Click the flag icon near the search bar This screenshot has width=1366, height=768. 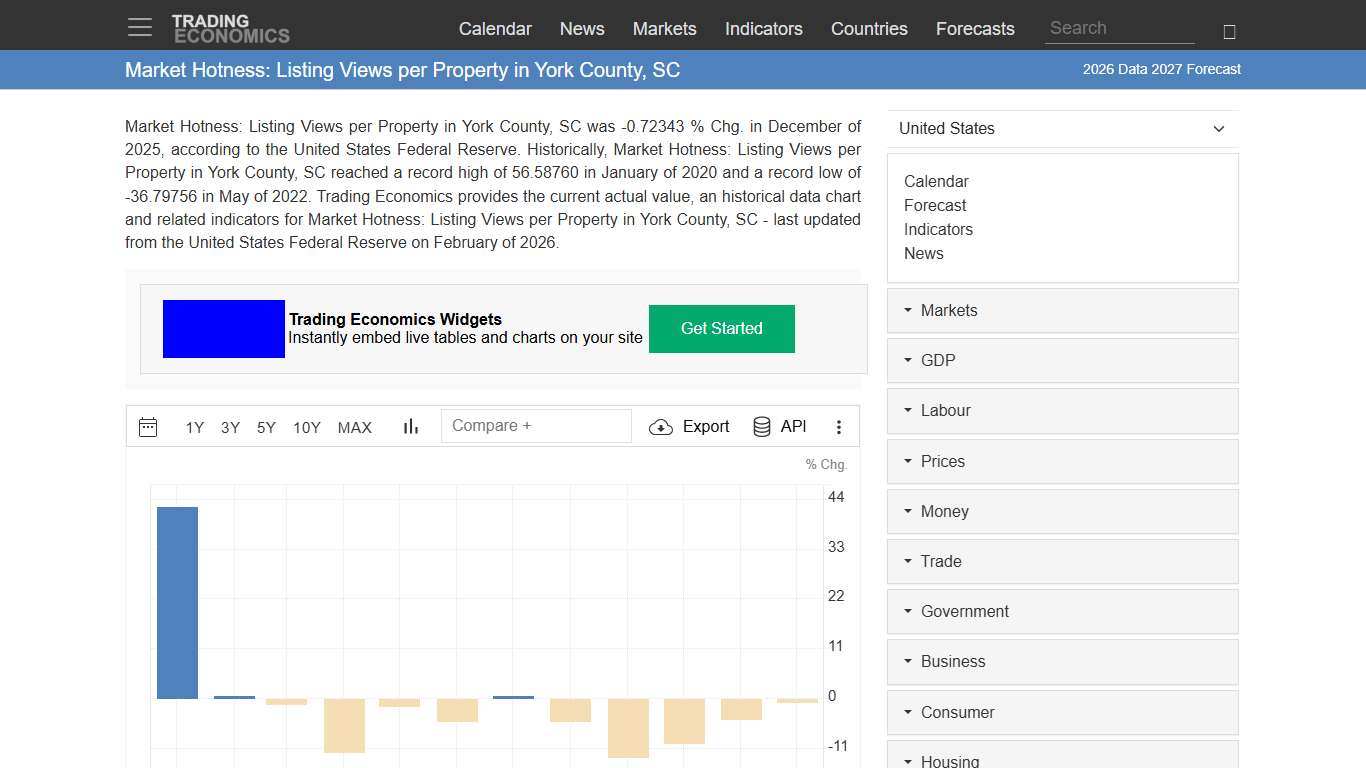pos(1229,31)
